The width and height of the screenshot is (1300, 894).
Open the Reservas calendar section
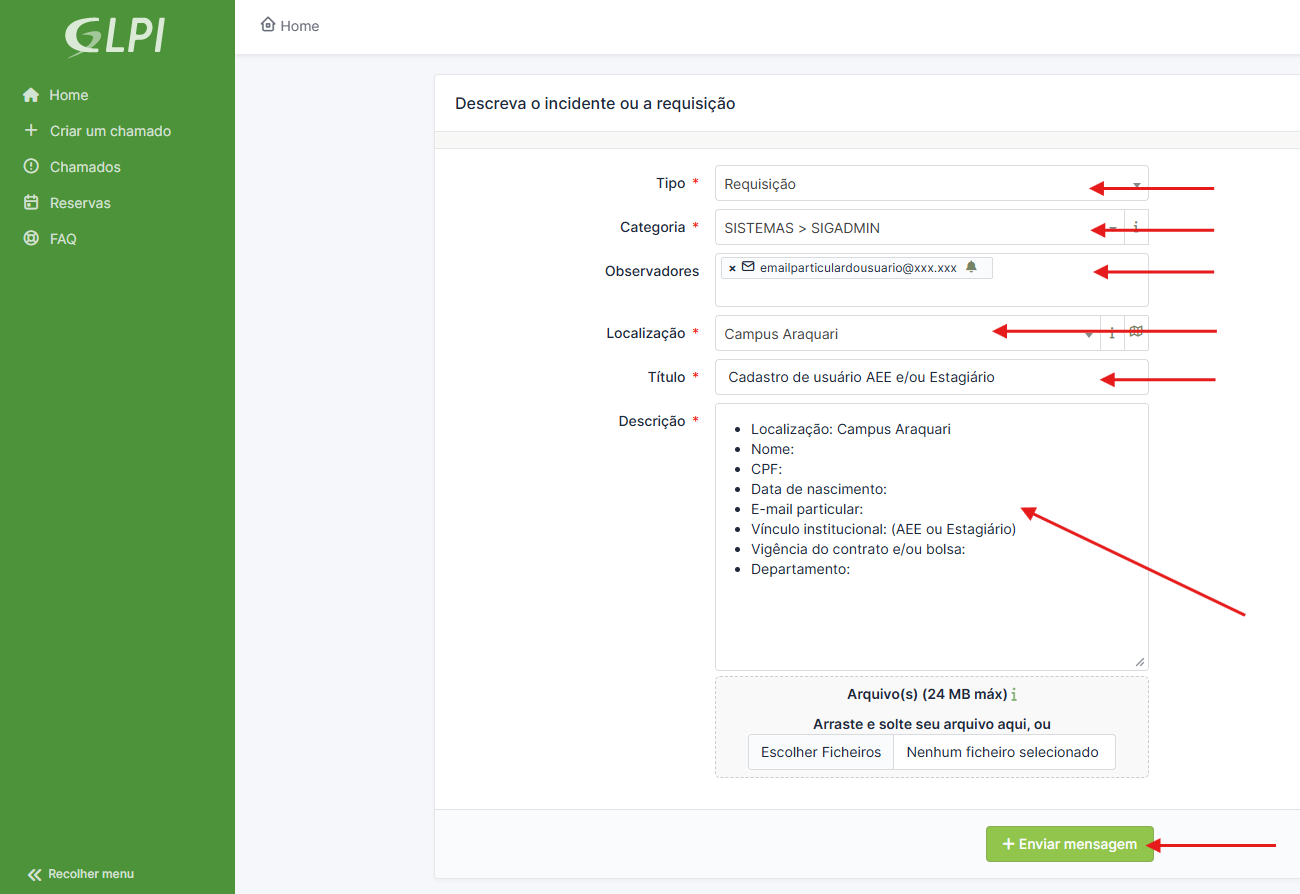point(80,203)
